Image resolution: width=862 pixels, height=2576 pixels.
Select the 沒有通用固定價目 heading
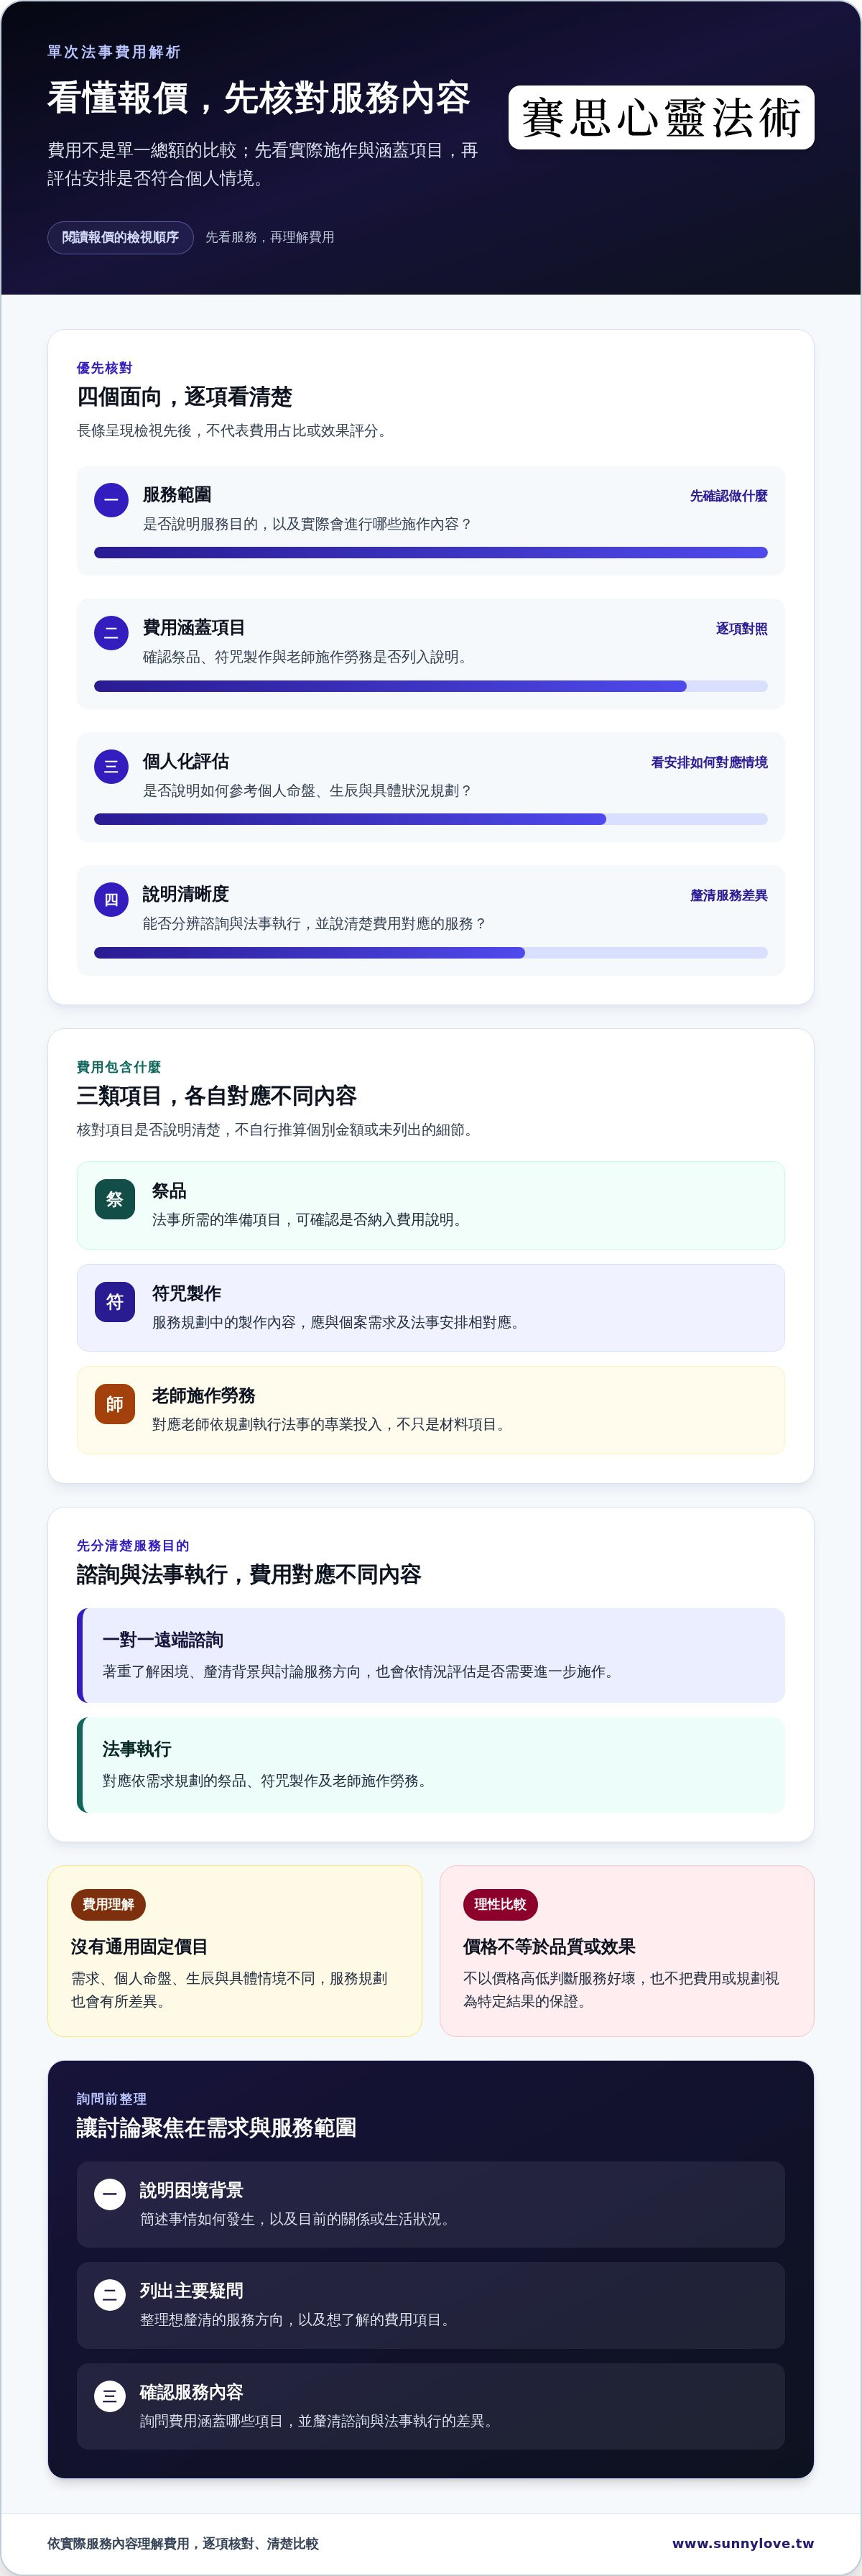(139, 1946)
